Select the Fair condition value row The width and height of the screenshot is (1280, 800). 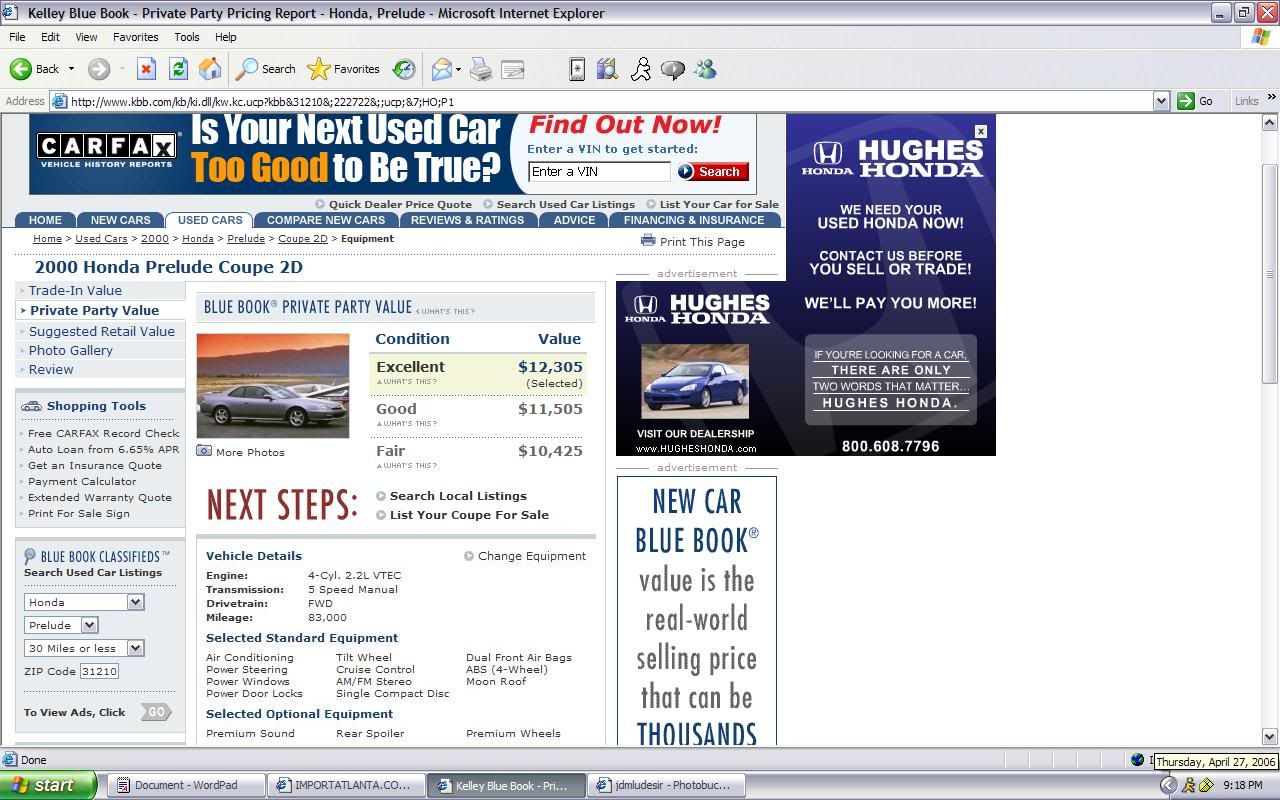click(478, 451)
